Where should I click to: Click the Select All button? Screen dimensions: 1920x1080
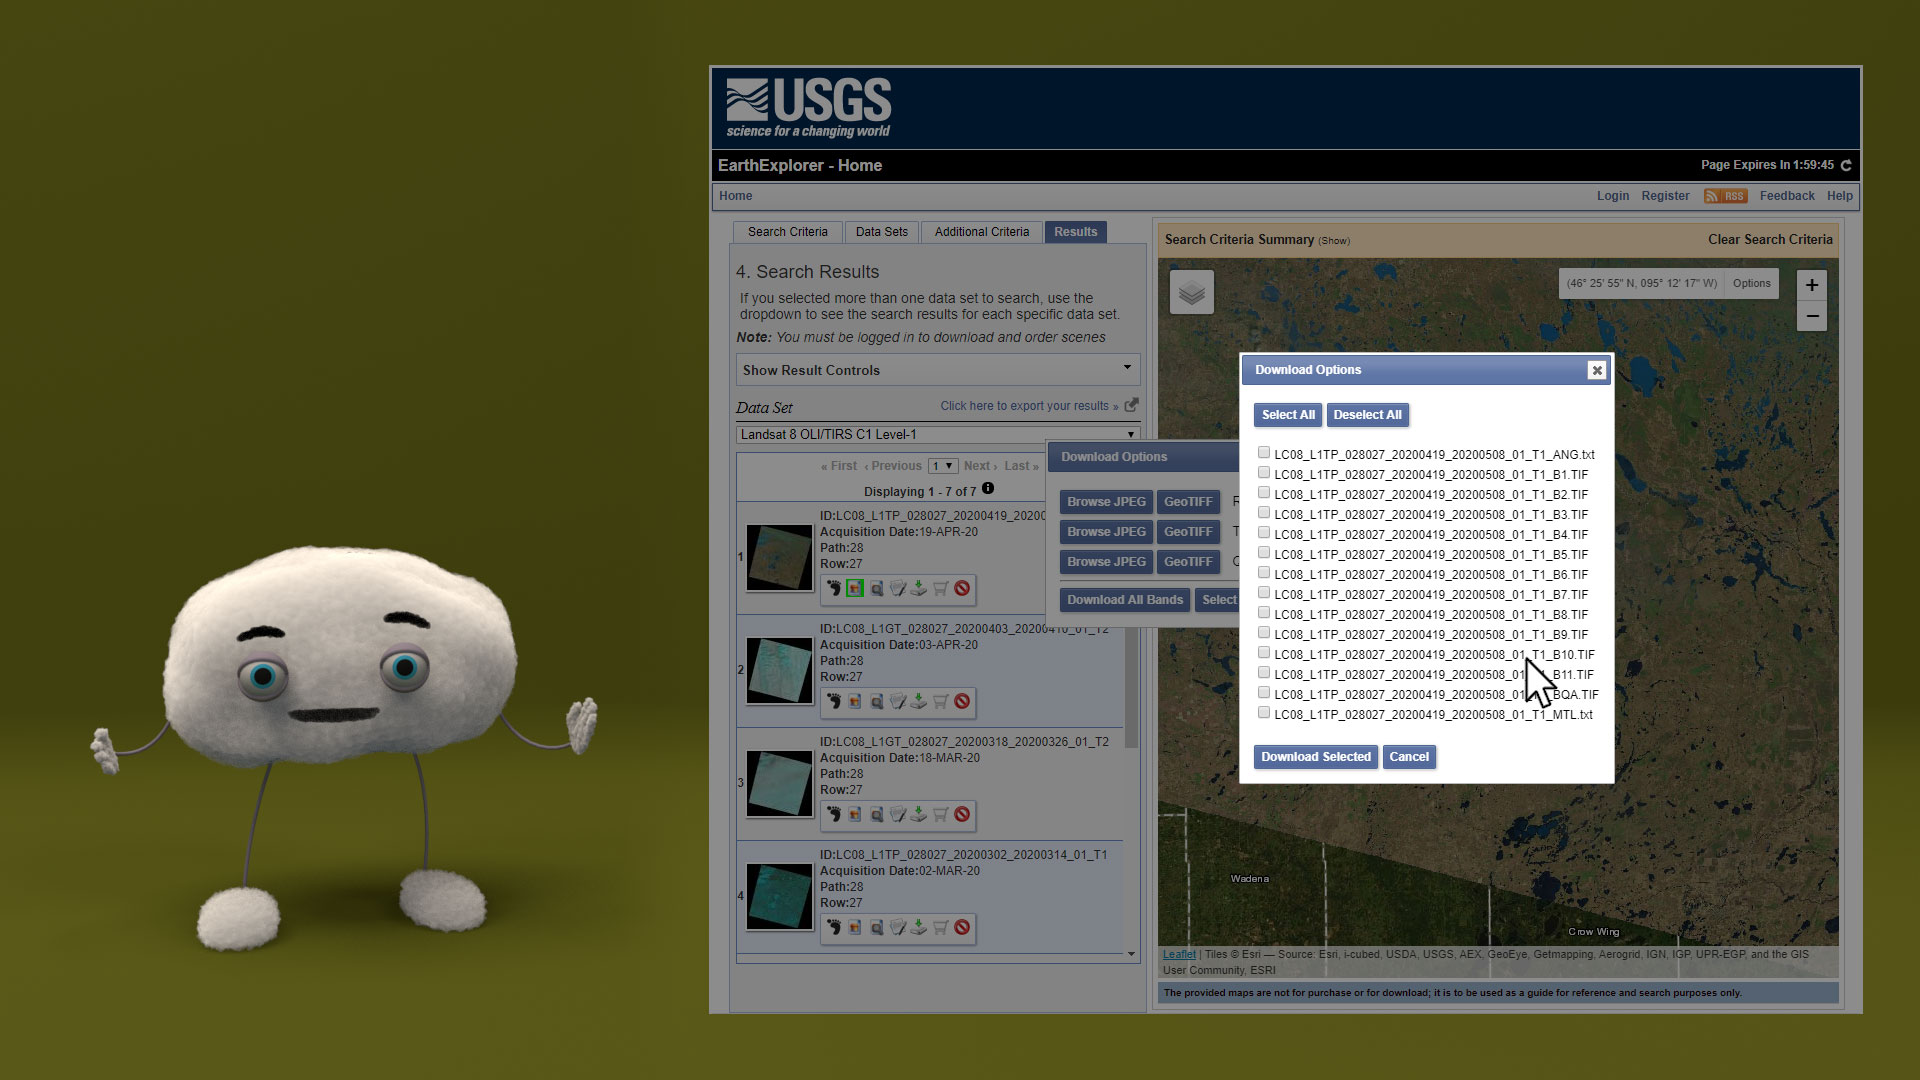pyautogui.click(x=1287, y=415)
